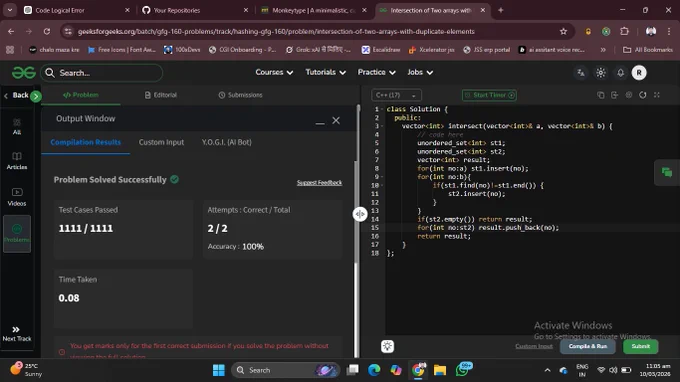Select the All sidebar icon

[x=16, y=127]
